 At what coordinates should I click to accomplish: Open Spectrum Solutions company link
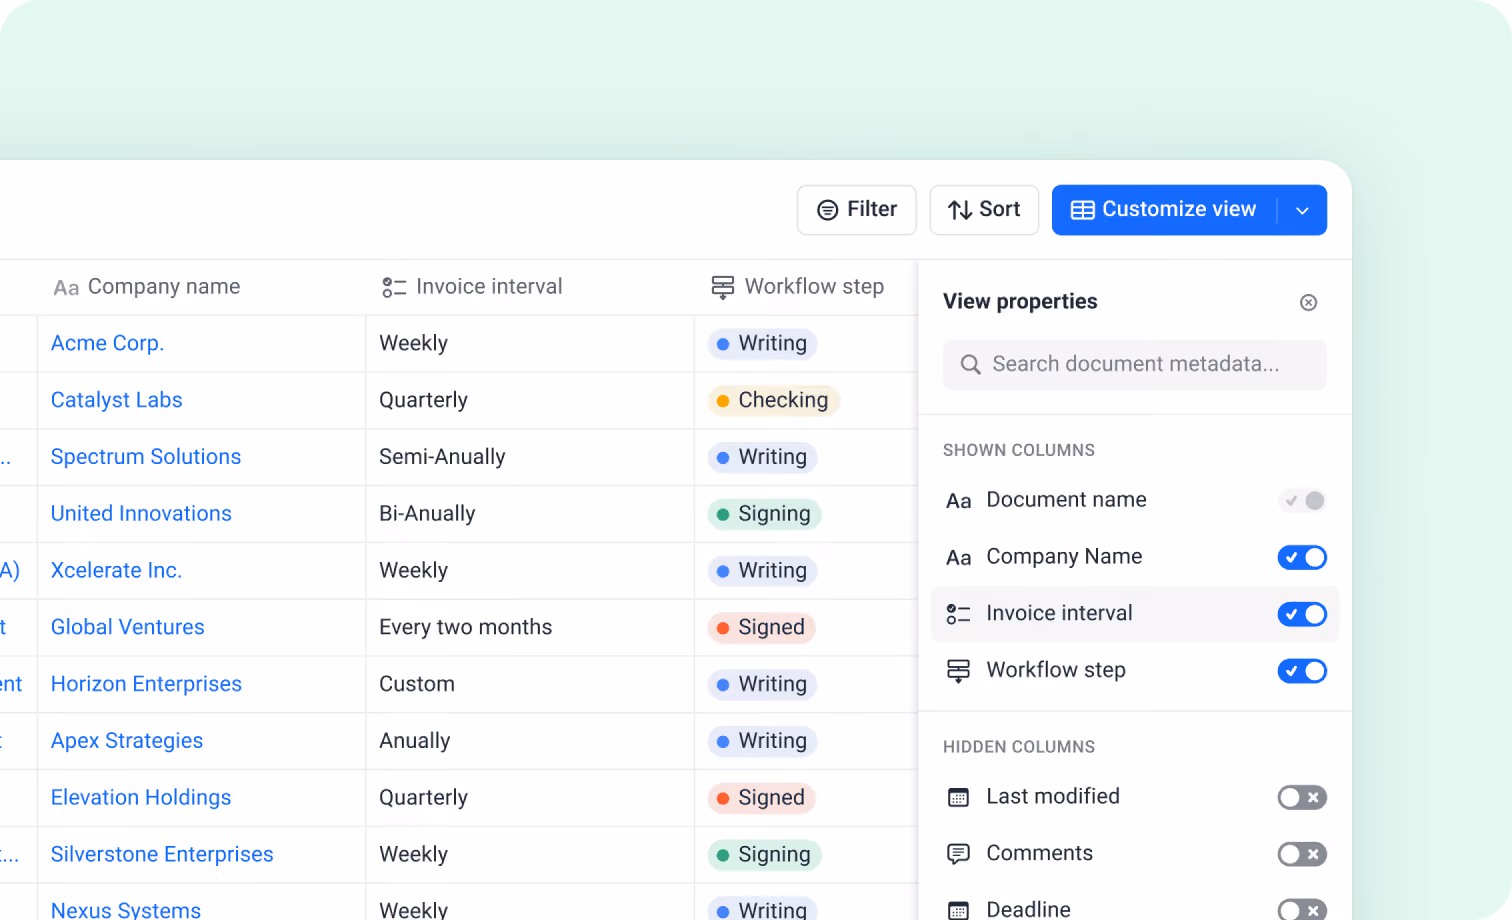146,457
